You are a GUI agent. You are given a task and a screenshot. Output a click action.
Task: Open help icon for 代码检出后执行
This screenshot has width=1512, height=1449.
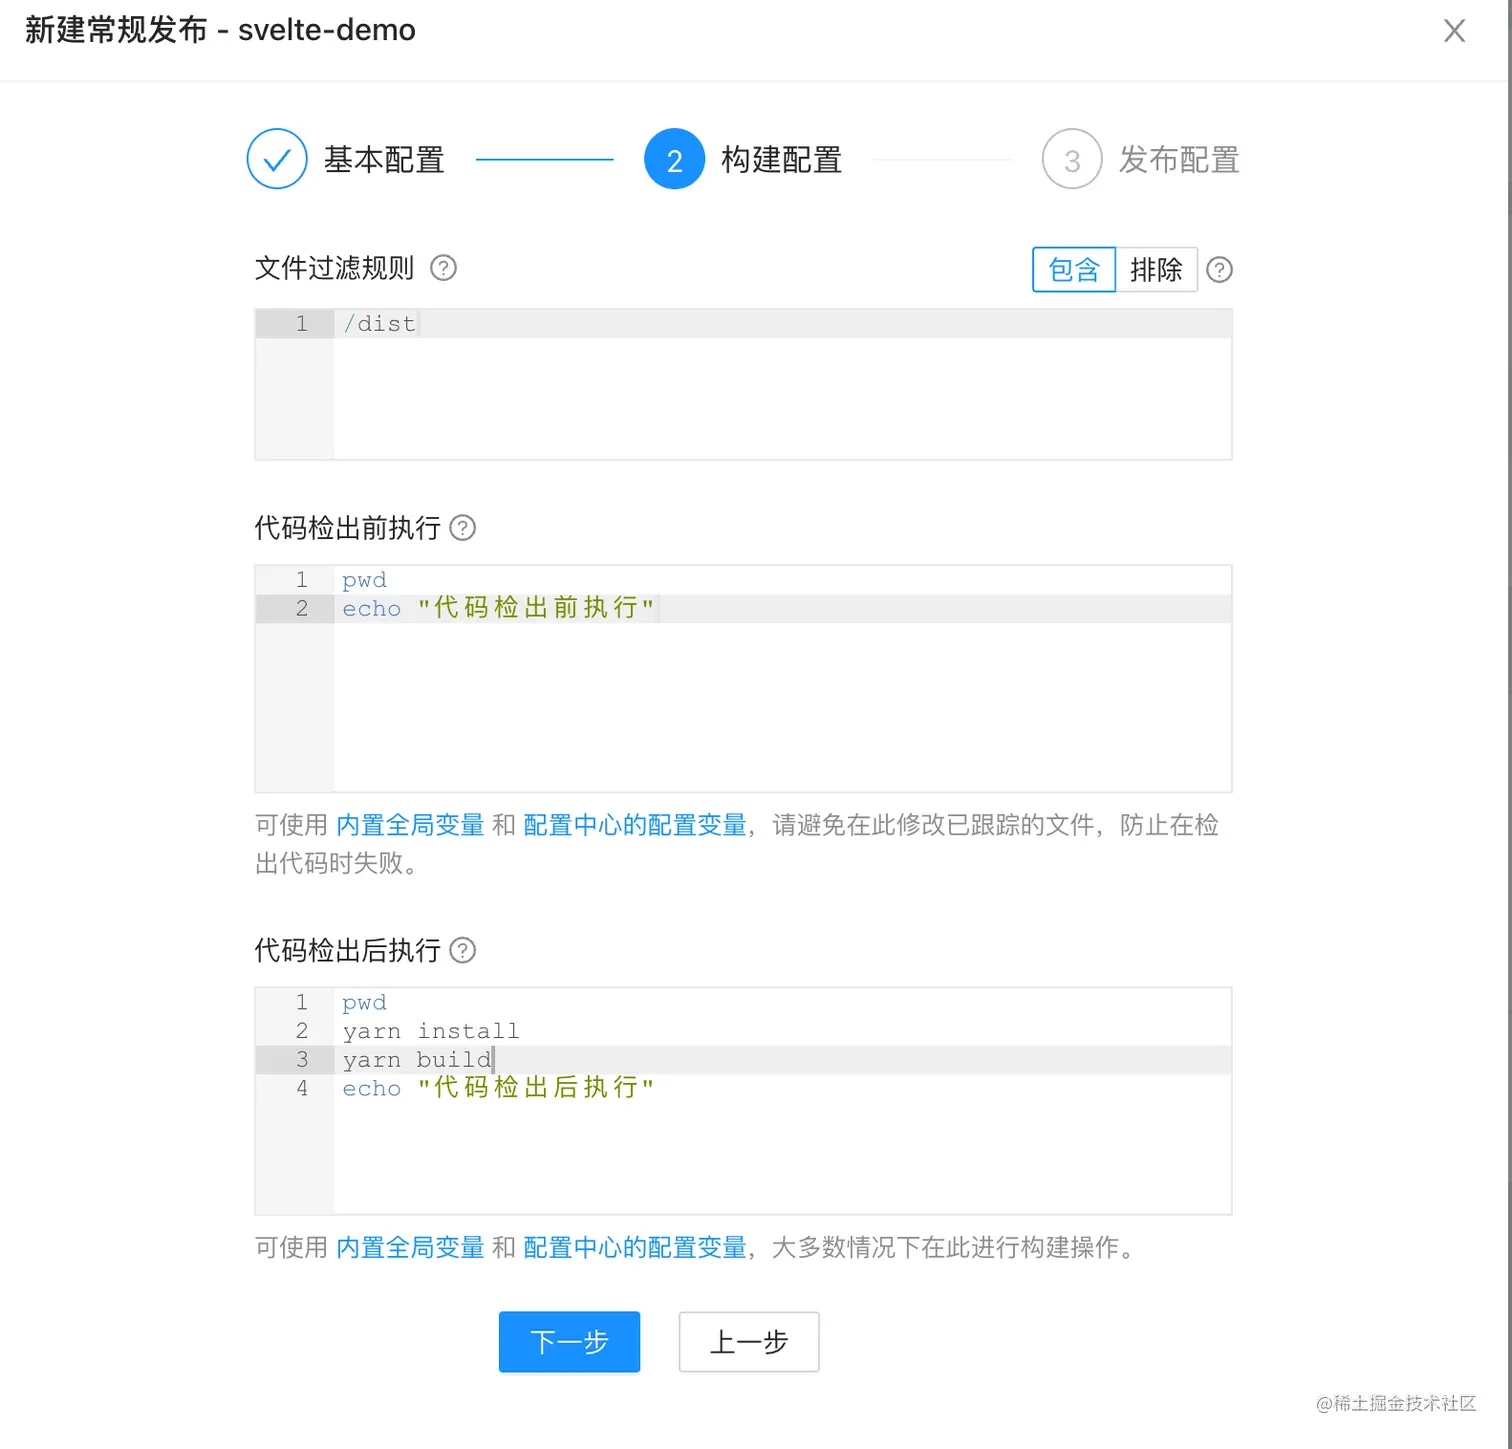(x=463, y=950)
